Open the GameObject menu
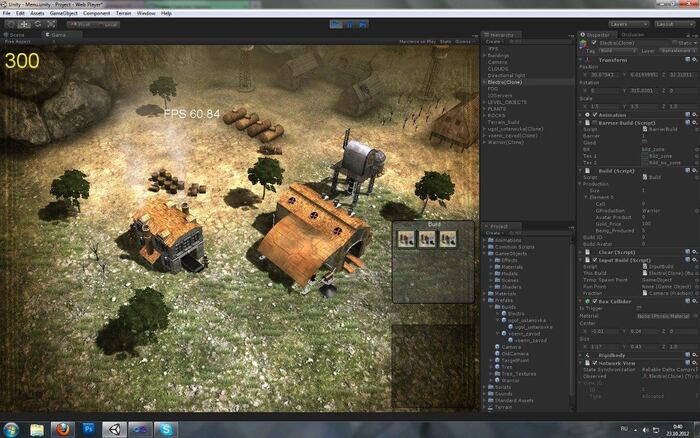Image resolution: width=700 pixels, height=438 pixels. [x=63, y=13]
